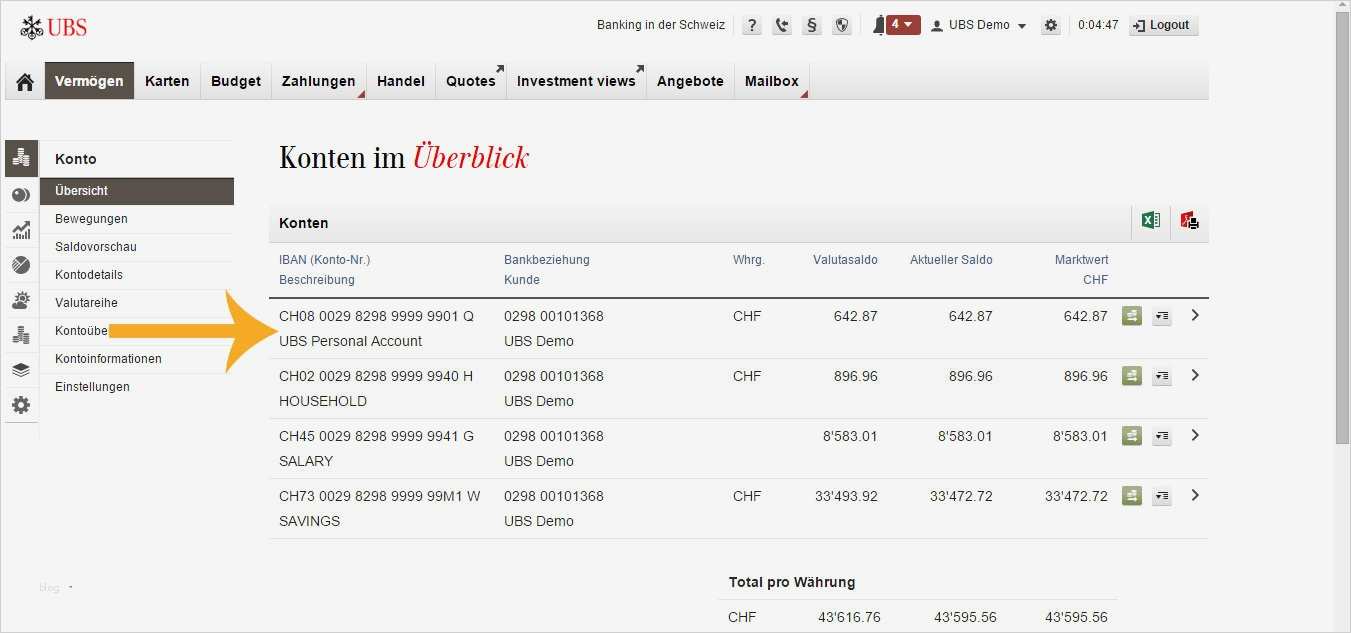Screen dimensions: 1351x633
Task: Select Saldovorschau in the Konto menu
Action: [137, 247]
